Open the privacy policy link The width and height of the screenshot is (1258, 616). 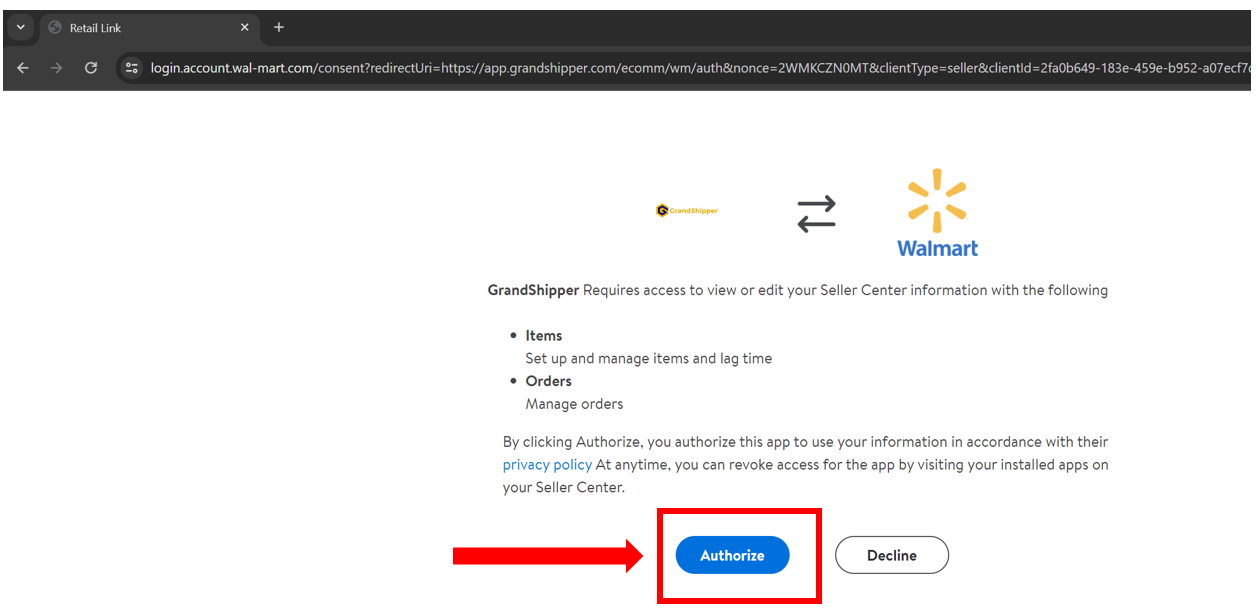547,464
